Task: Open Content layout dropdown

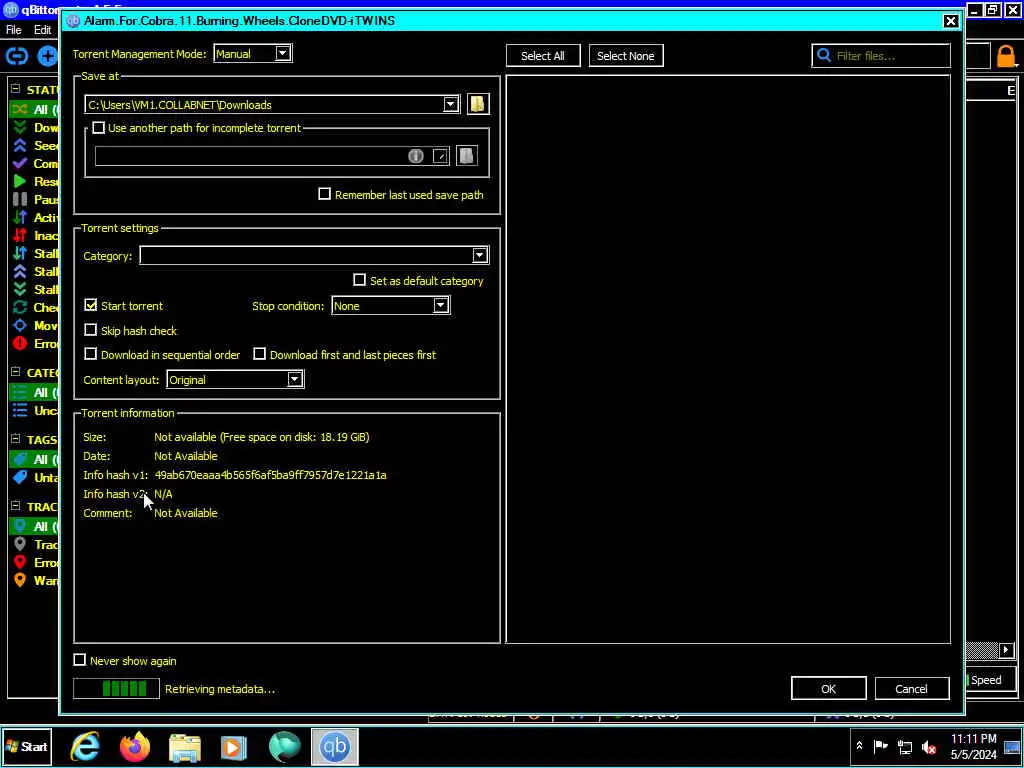Action: 235,379
